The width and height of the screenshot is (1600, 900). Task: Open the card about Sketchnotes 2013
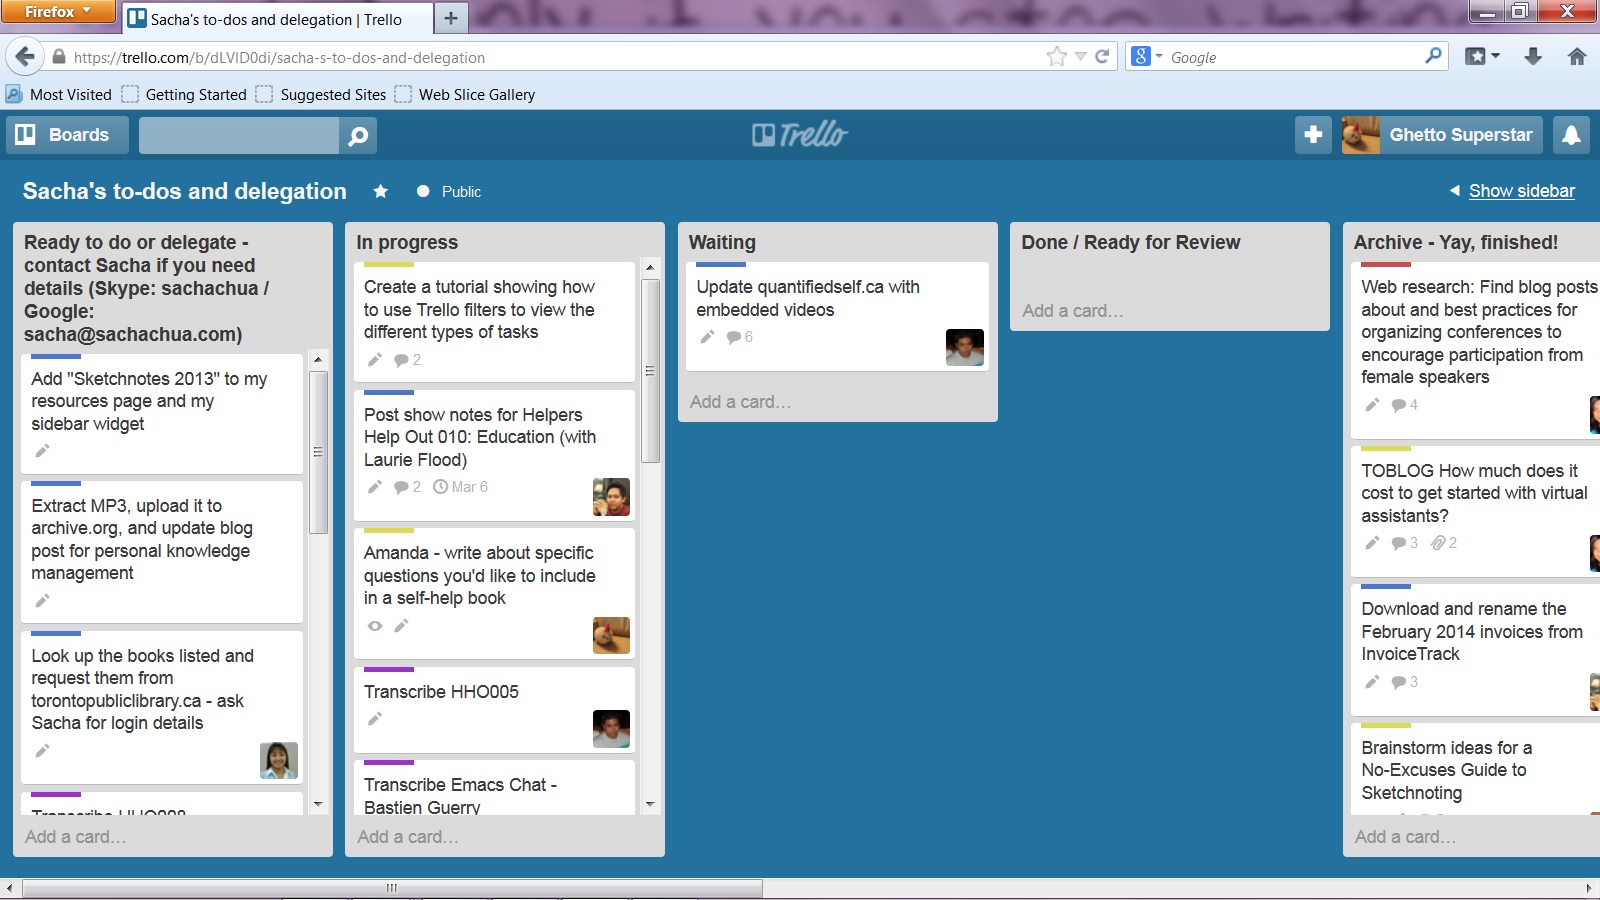(x=162, y=413)
